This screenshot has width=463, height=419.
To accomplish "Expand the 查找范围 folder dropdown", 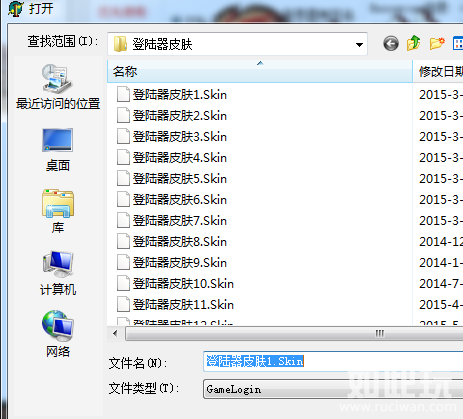I will point(359,44).
